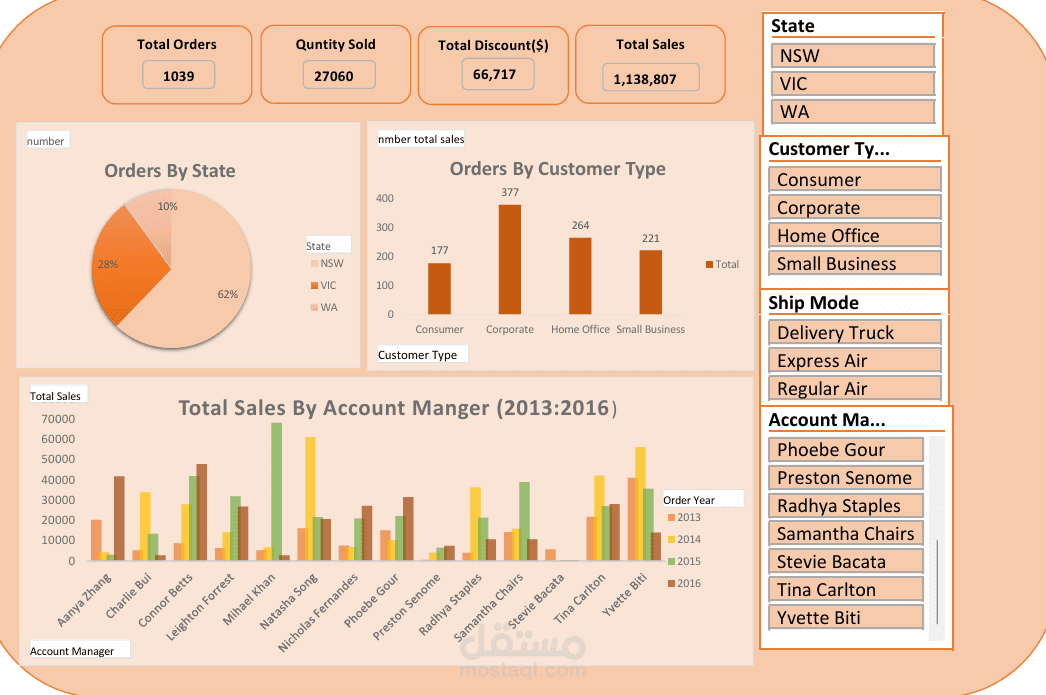Screen dimensions: 1046x695
Task: Click the 'number' value field button
Action: tap(47, 140)
